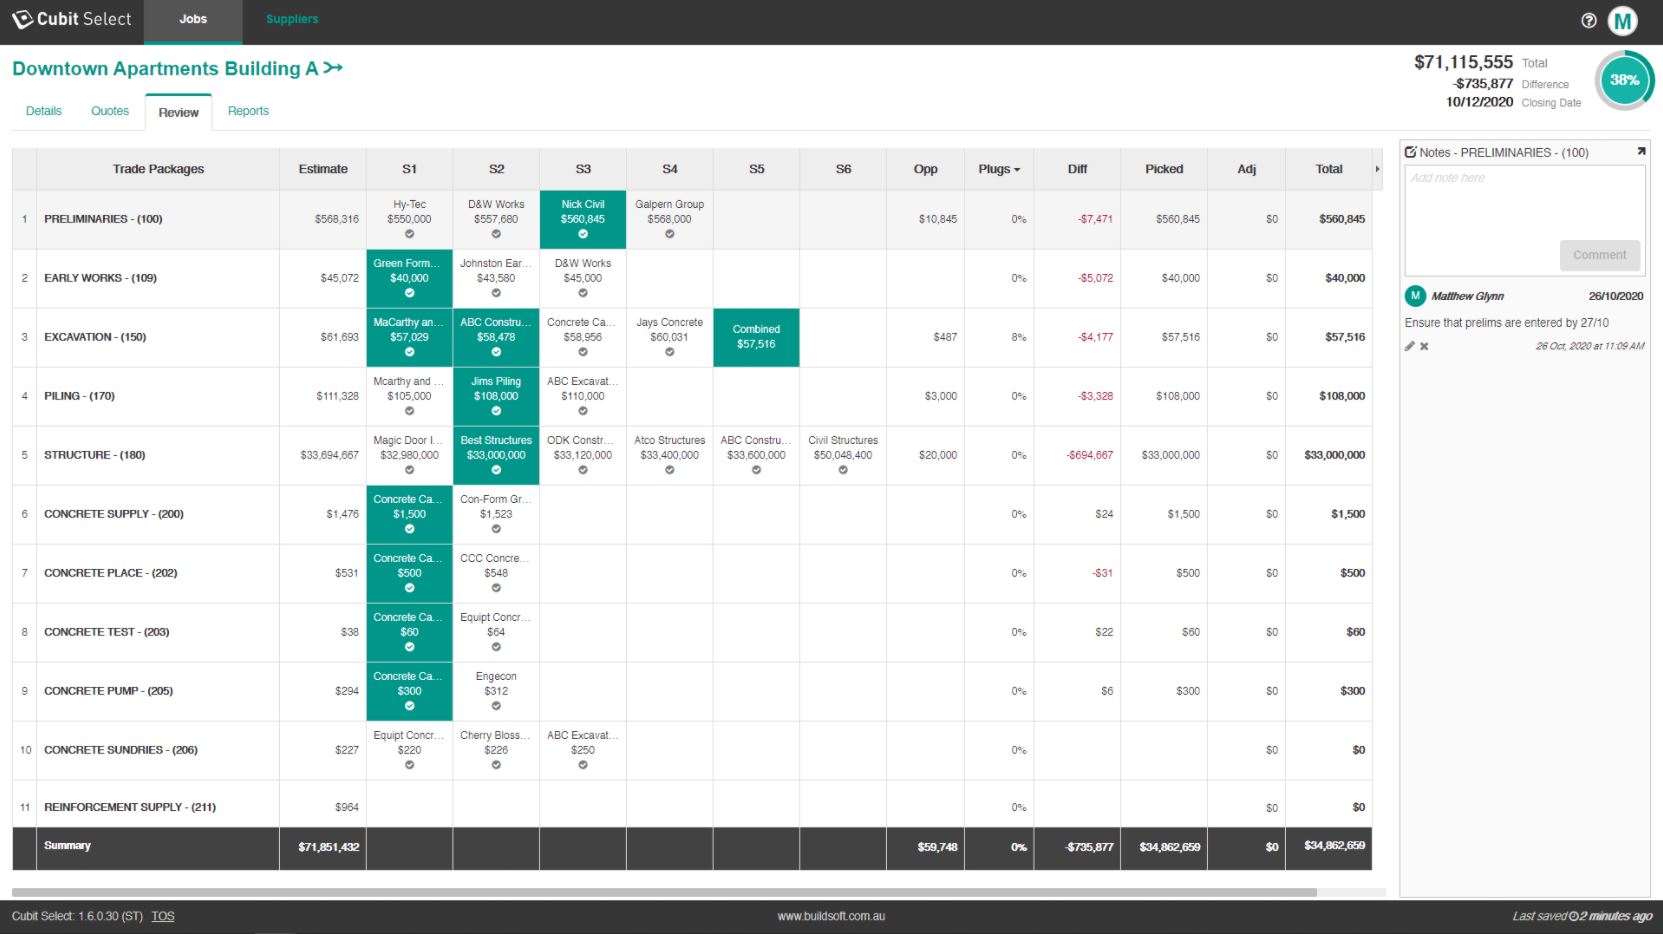Click the Matthew Glynn avatar in notes

(1415, 296)
